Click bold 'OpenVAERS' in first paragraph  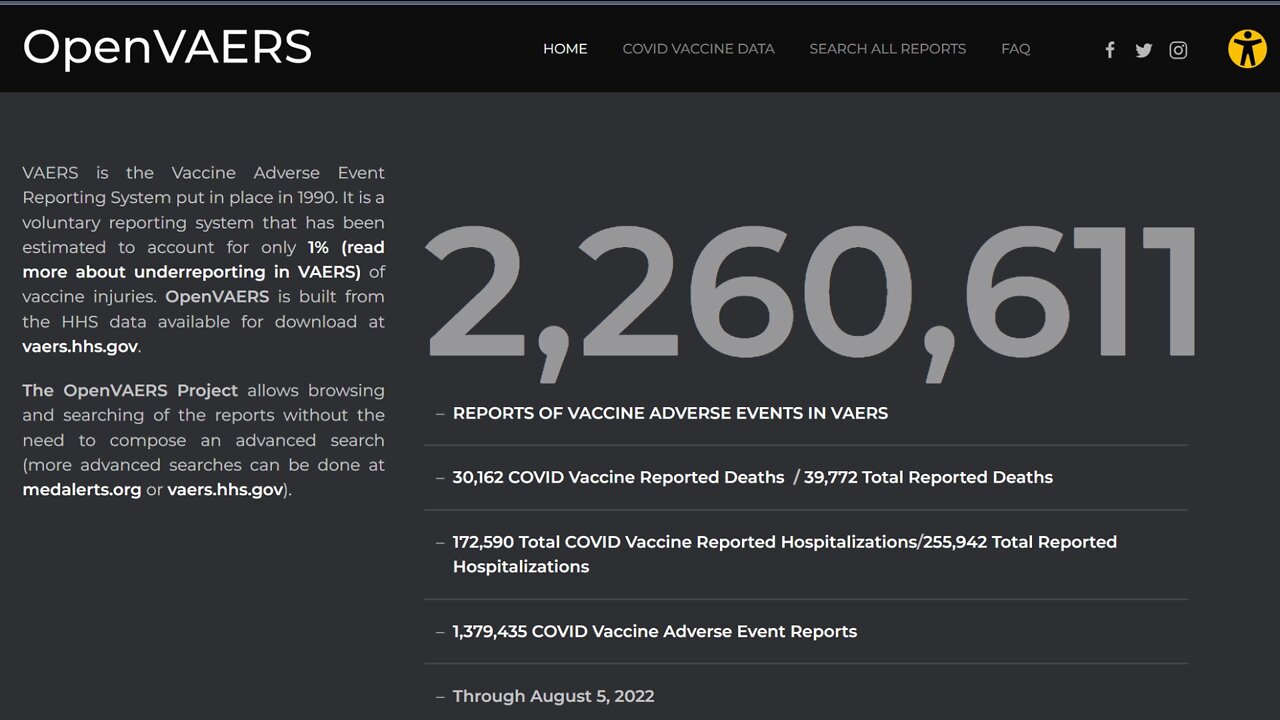click(x=217, y=297)
